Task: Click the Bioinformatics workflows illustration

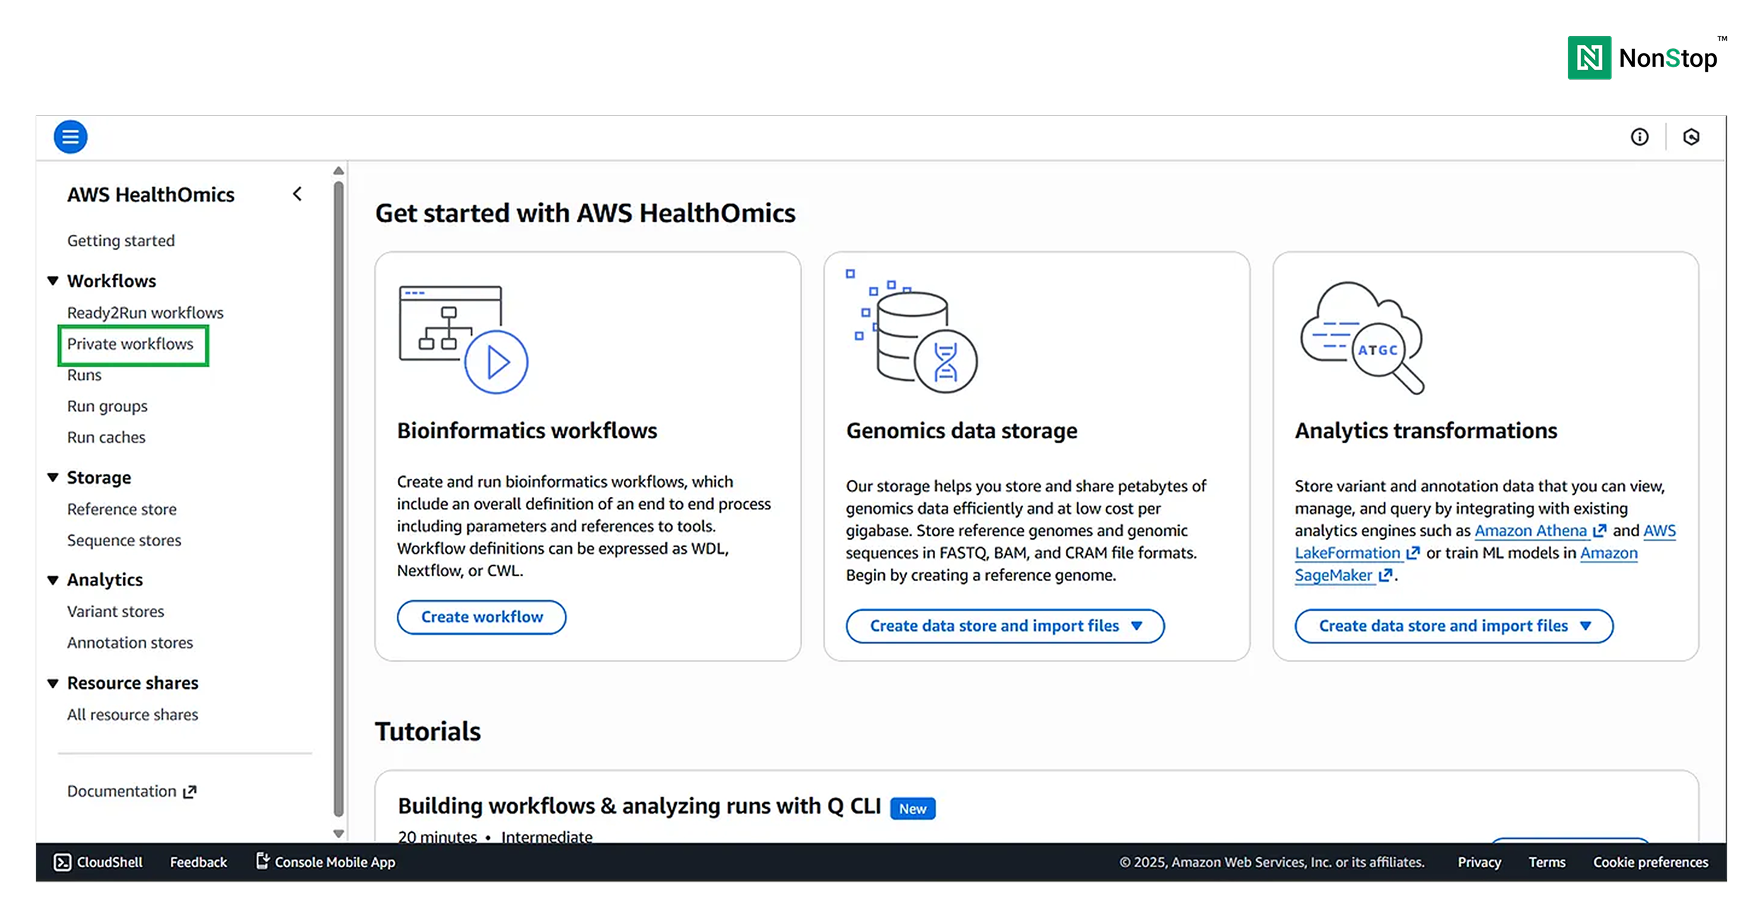Action: [x=463, y=340]
